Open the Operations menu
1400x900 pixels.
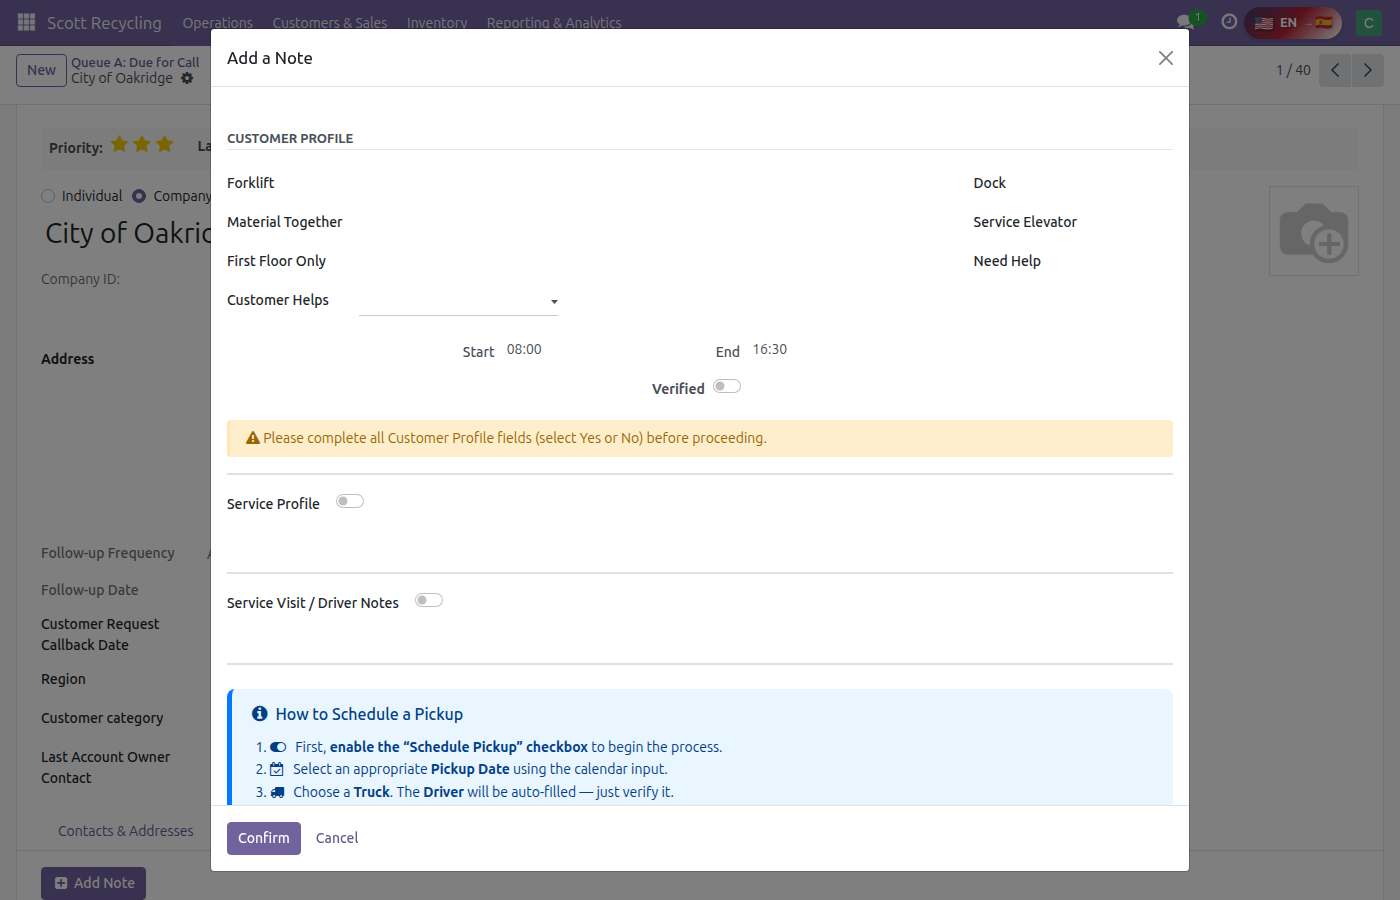[x=217, y=22]
